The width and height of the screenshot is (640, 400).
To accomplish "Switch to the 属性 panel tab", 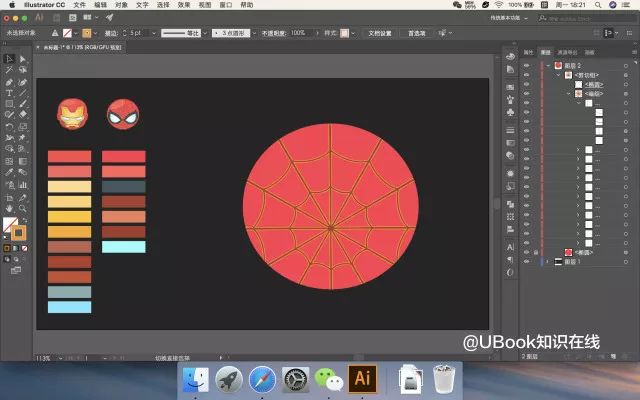I will pyautogui.click(x=529, y=52).
